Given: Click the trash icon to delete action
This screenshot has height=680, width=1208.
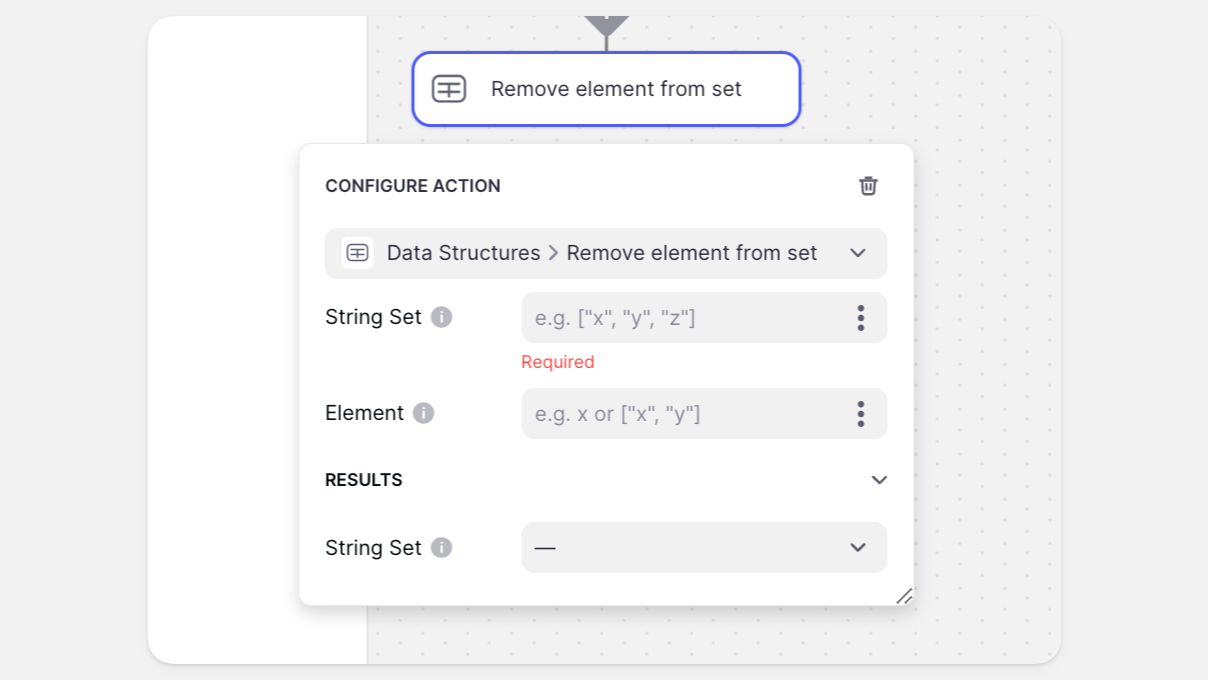Looking at the screenshot, I should [868, 186].
